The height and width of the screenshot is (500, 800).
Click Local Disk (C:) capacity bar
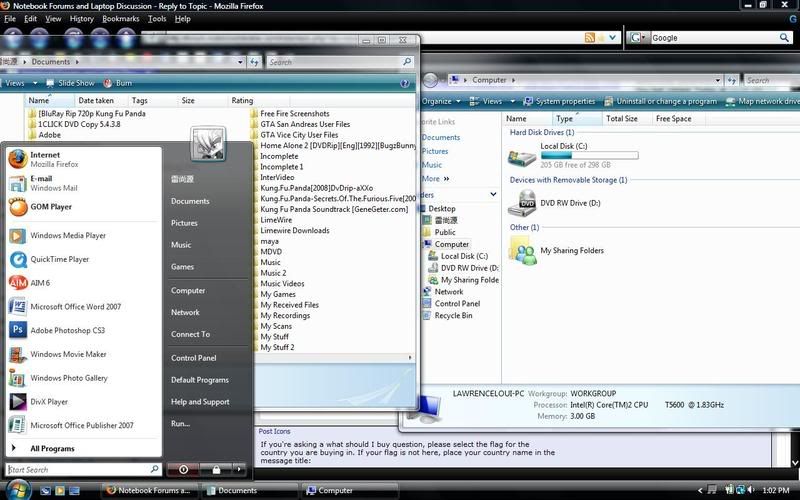589,155
